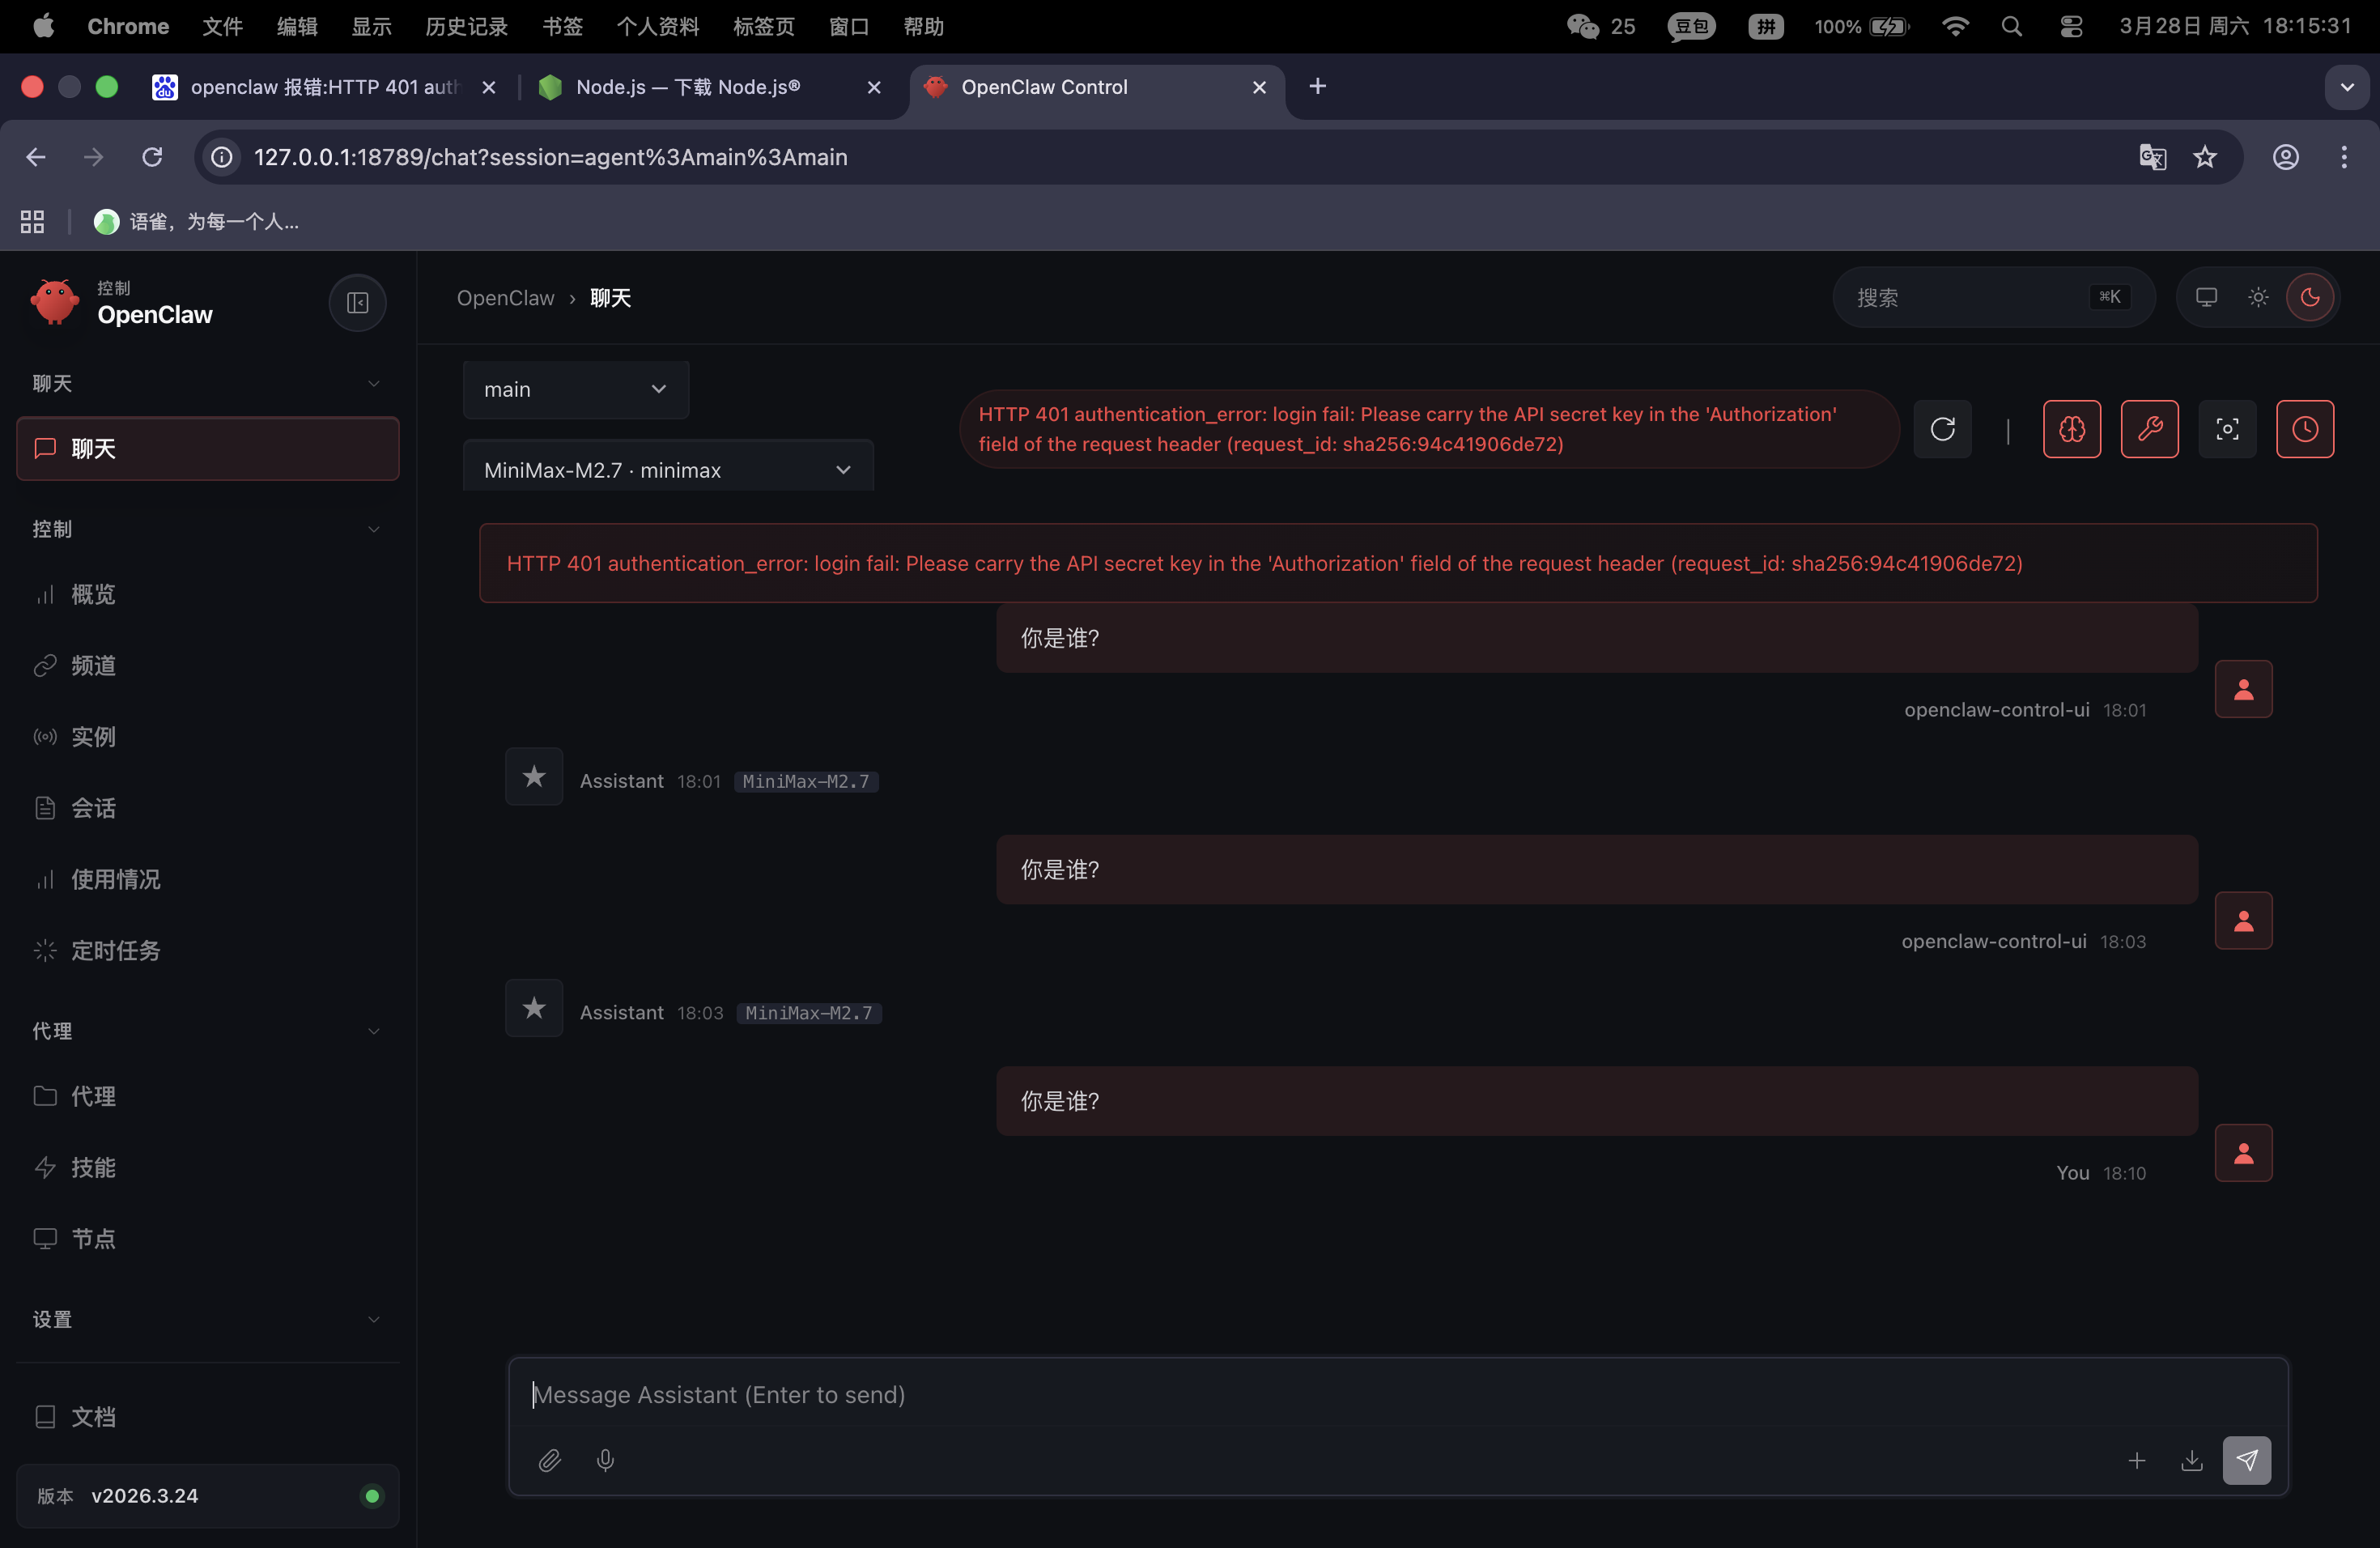
Task: Open 文档 docs link
Action: click(x=207, y=1416)
